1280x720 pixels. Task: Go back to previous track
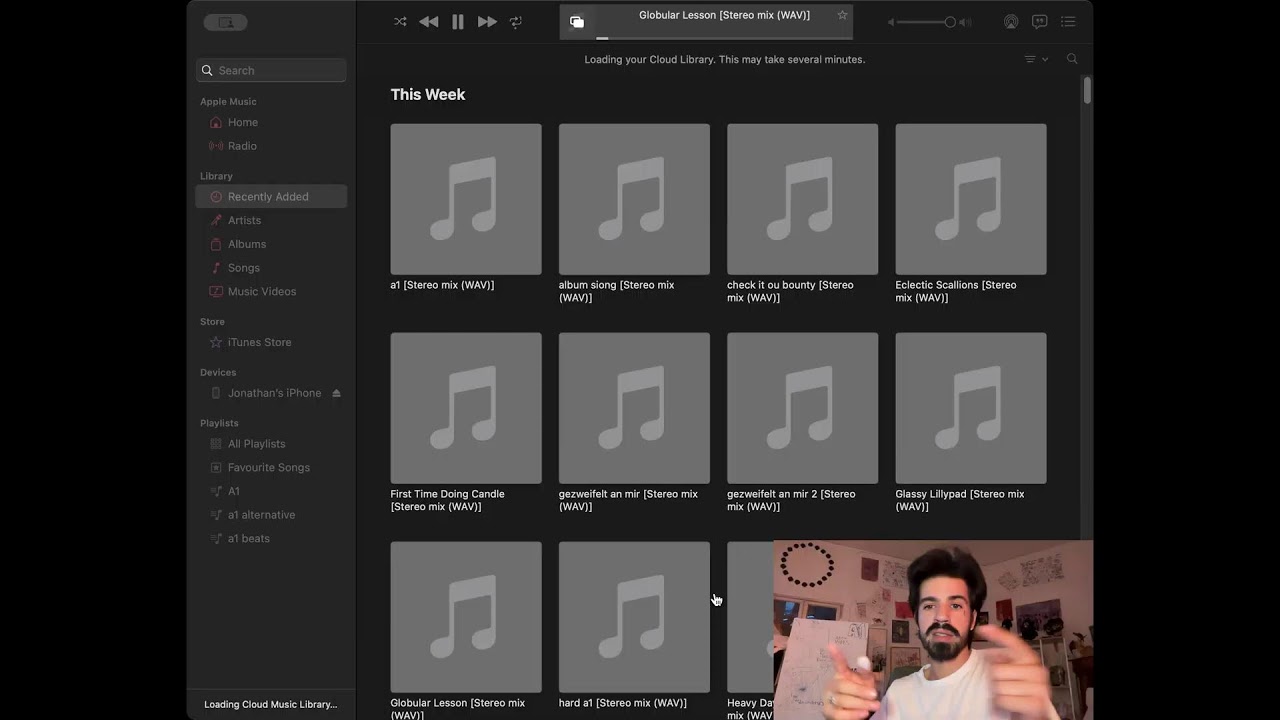[x=429, y=22]
